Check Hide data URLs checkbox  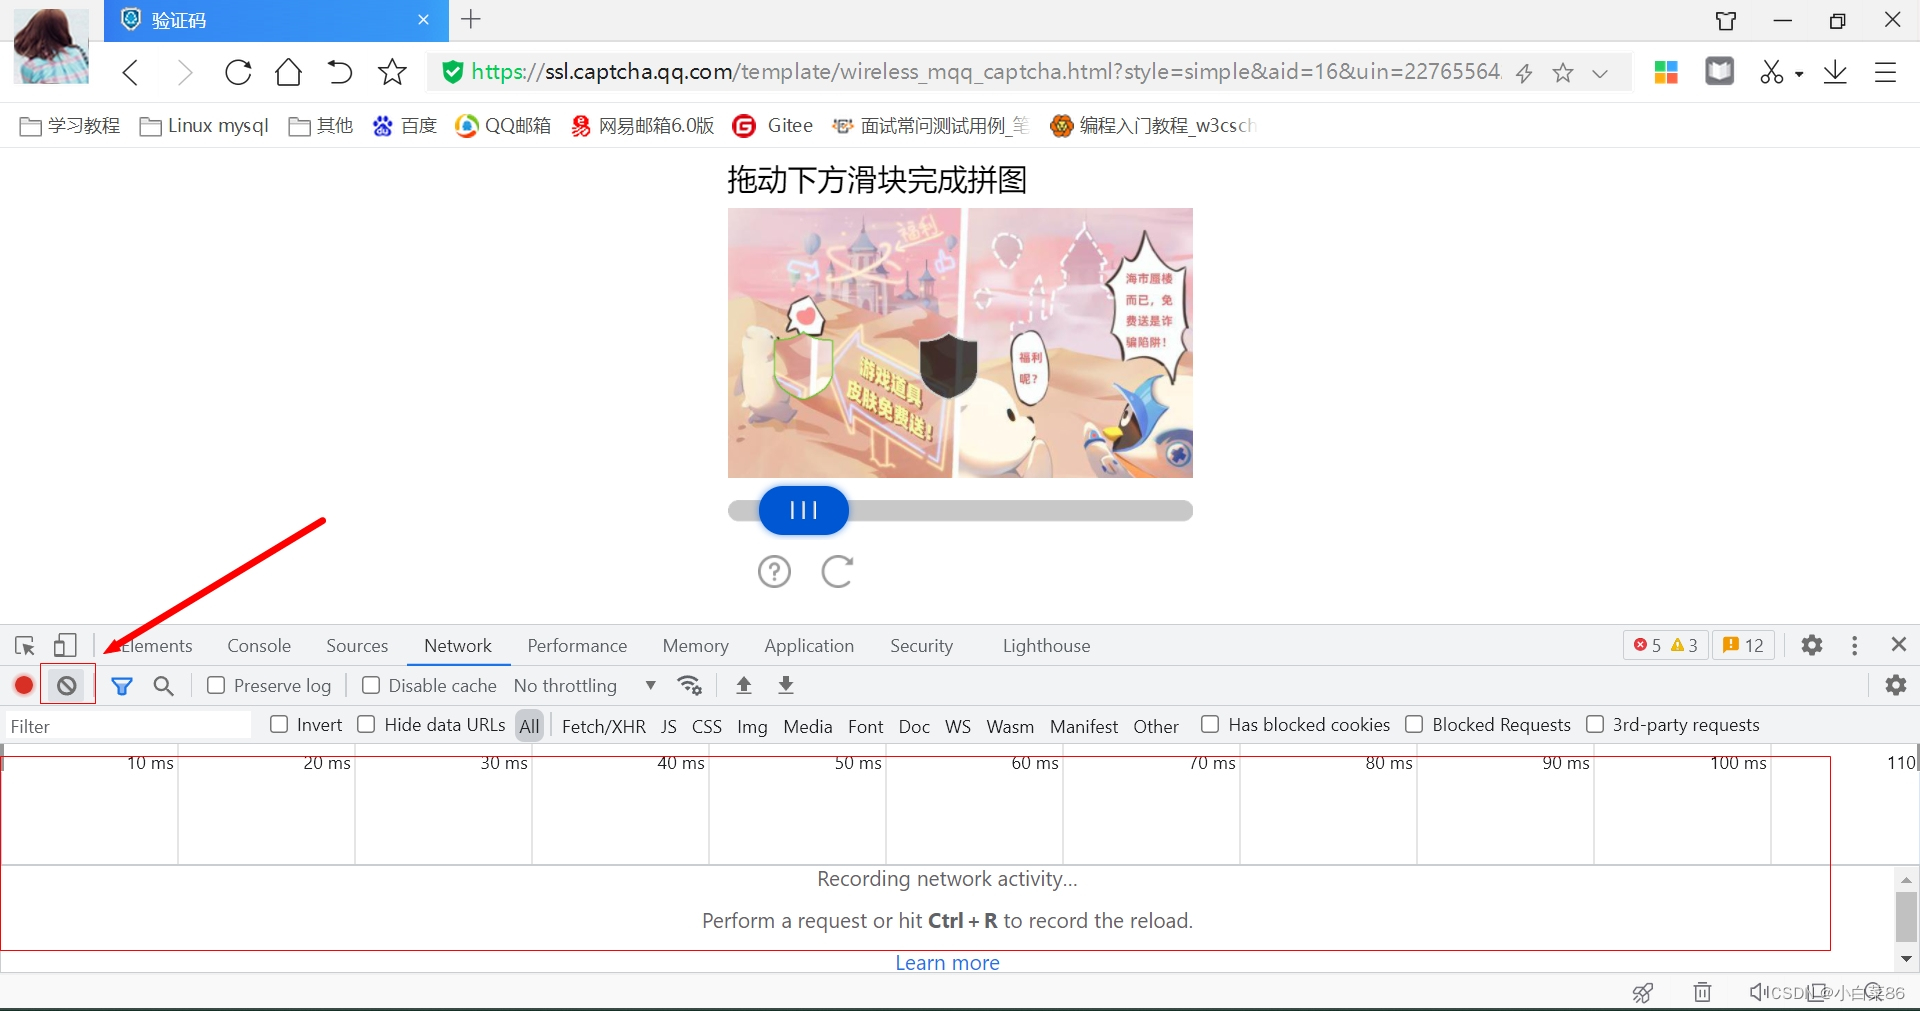point(366,724)
